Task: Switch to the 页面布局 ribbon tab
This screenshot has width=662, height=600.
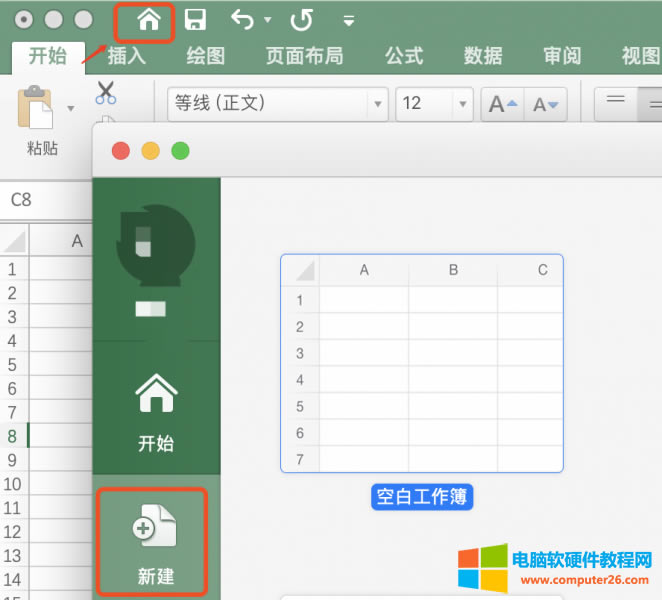Action: [304, 56]
